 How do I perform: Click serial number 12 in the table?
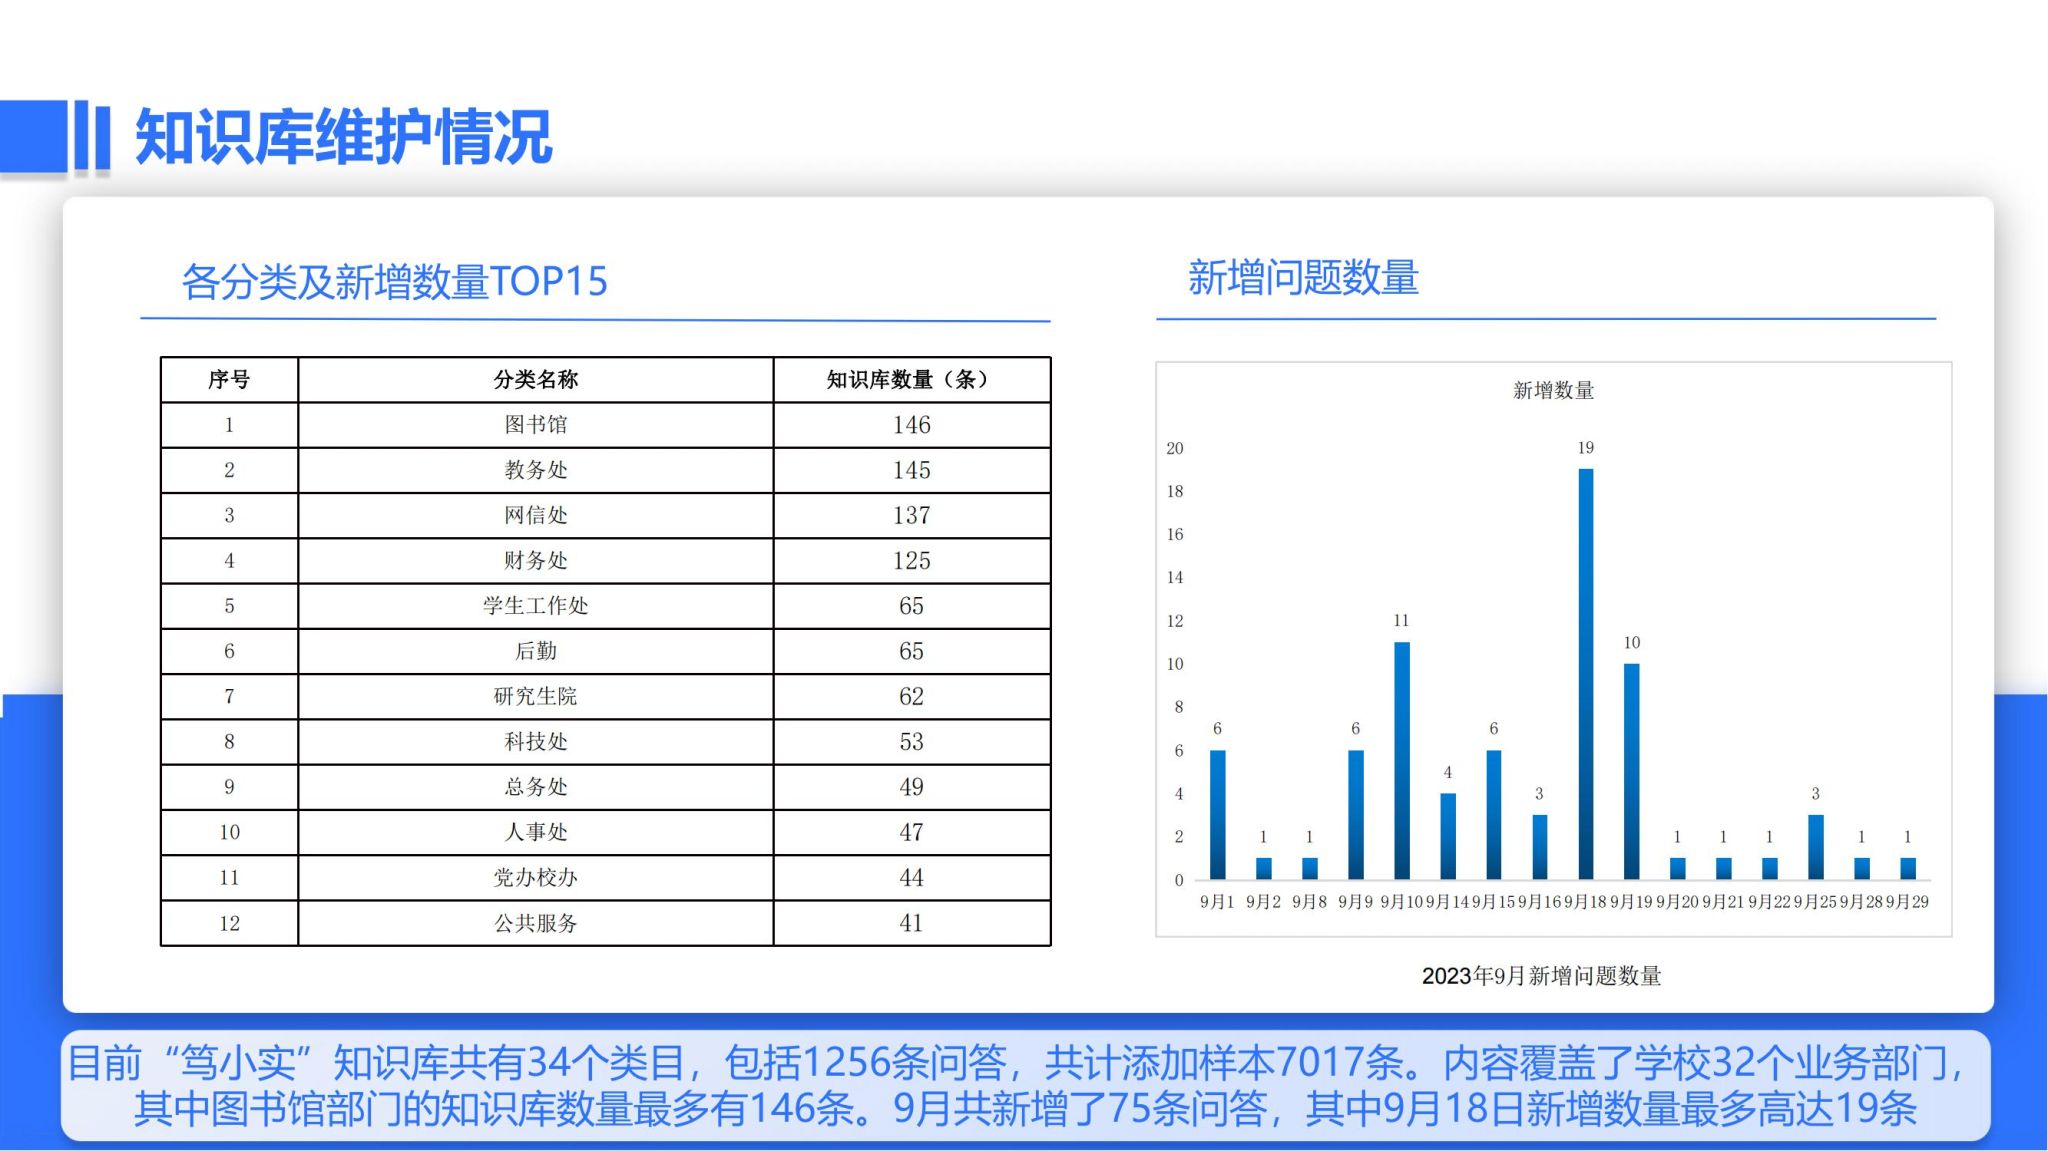tap(229, 923)
